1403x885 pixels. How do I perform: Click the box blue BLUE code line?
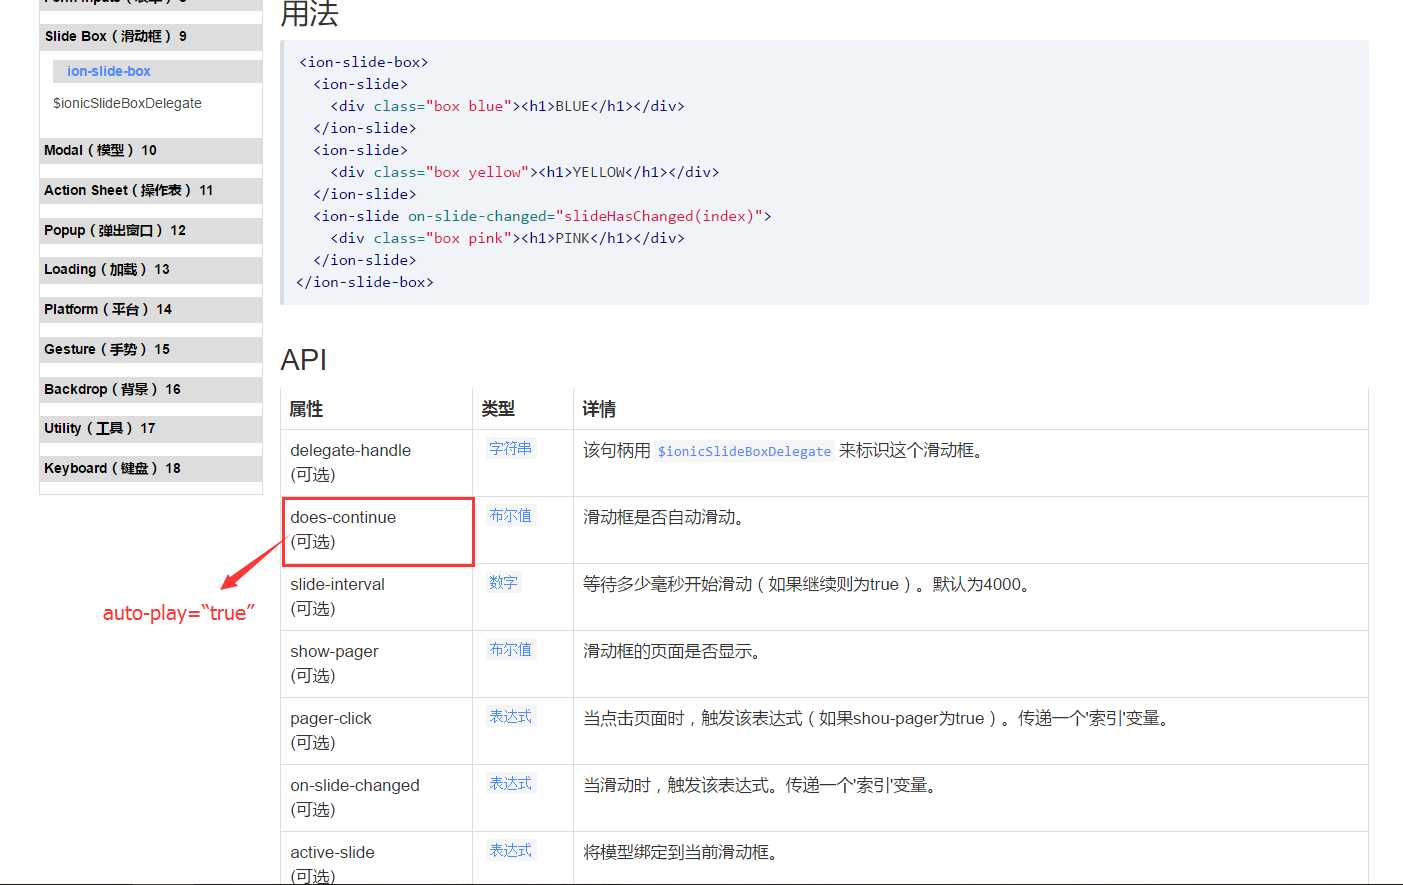tap(508, 106)
